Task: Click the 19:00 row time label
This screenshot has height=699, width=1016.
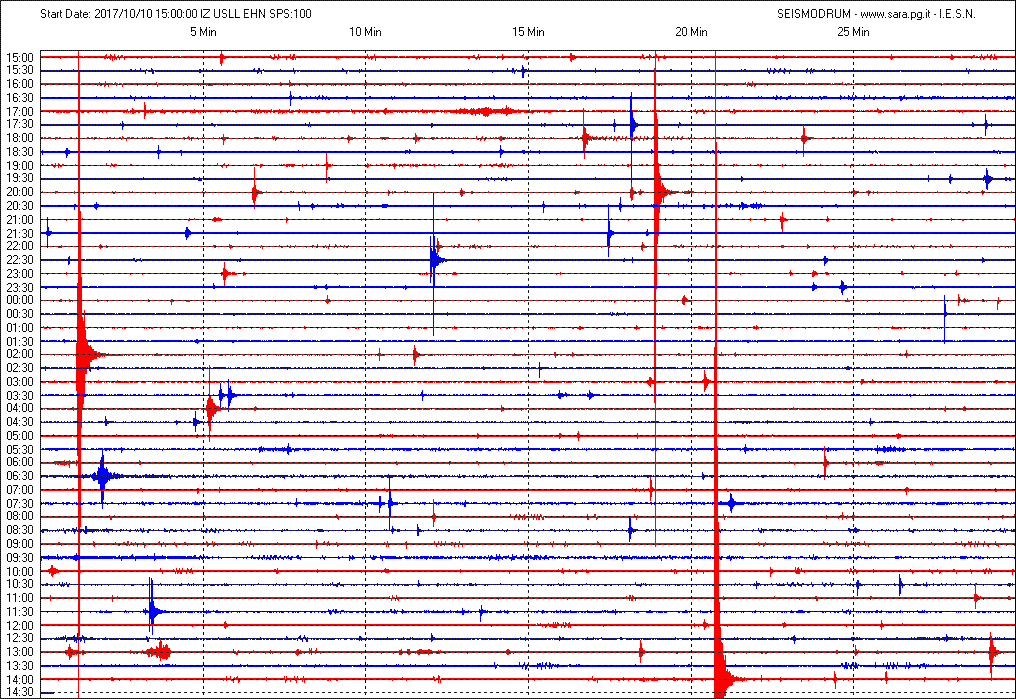Action: coord(20,165)
